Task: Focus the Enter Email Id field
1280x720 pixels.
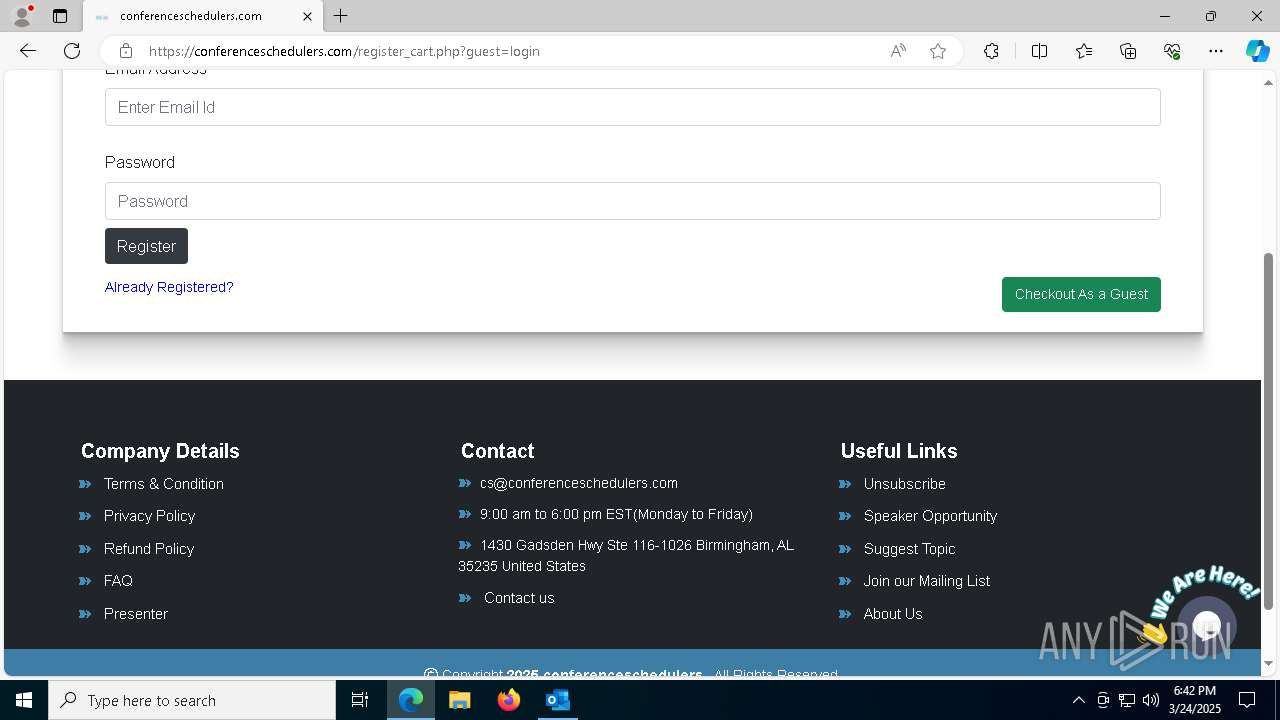Action: [632, 107]
